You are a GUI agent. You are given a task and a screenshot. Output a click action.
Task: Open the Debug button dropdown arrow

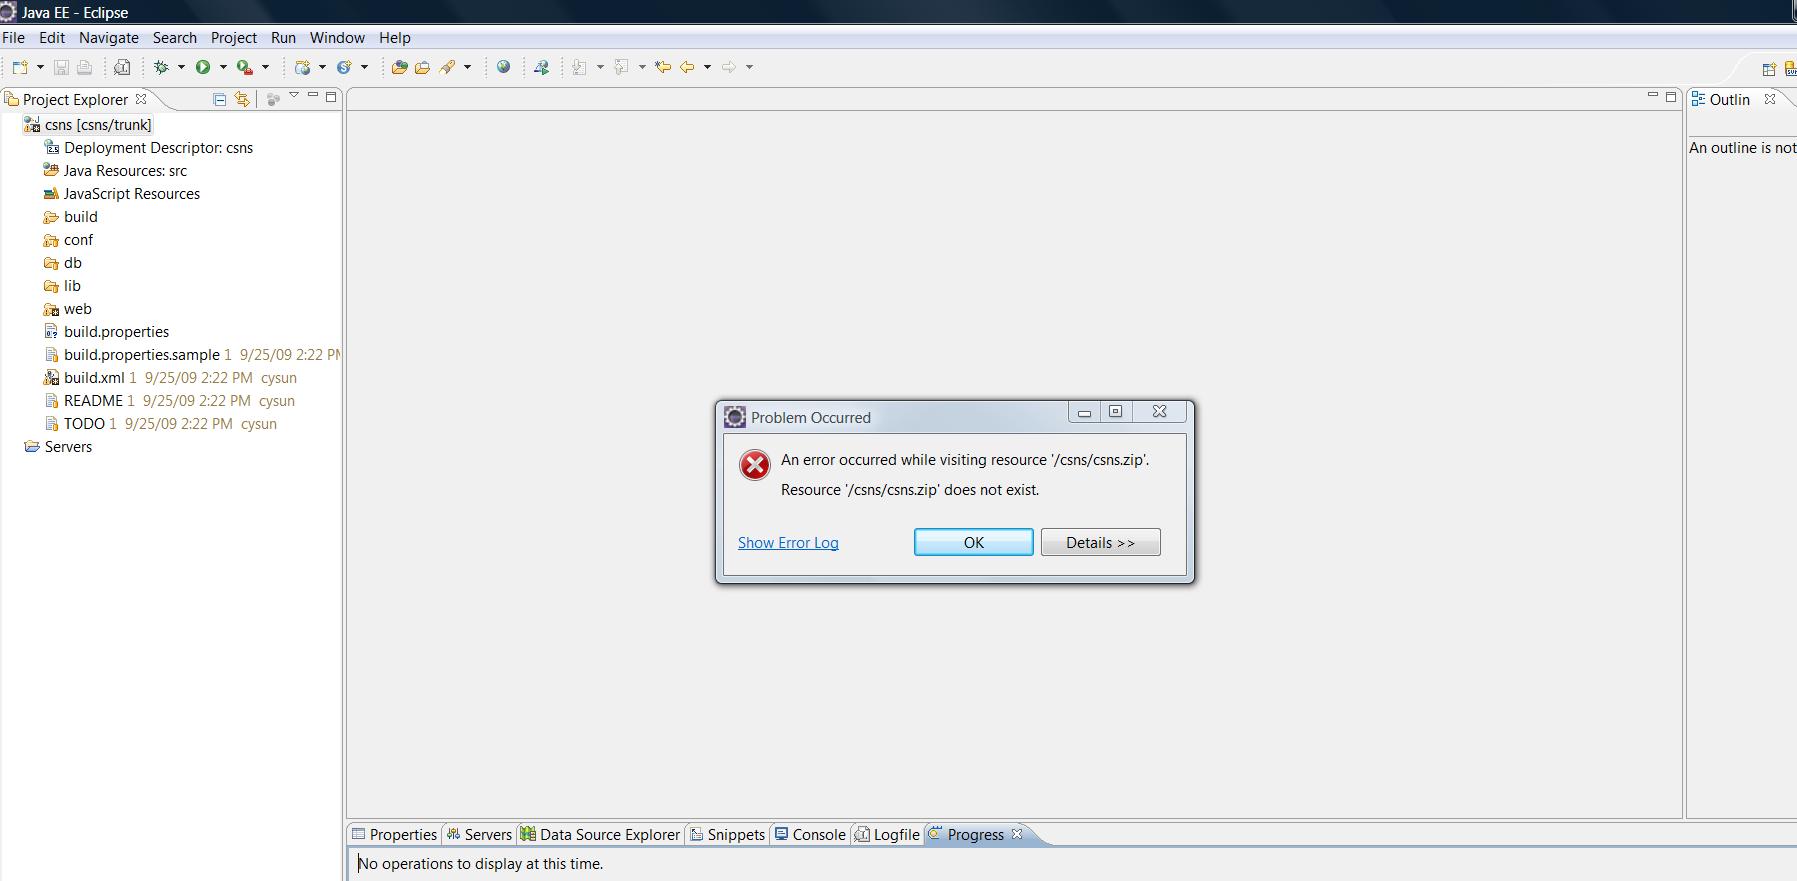pyautogui.click(x=181, y=67)
